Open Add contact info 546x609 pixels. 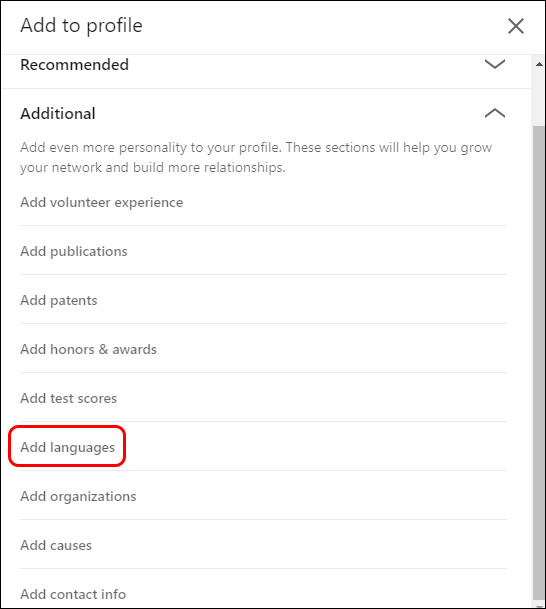tap(73, 594)
